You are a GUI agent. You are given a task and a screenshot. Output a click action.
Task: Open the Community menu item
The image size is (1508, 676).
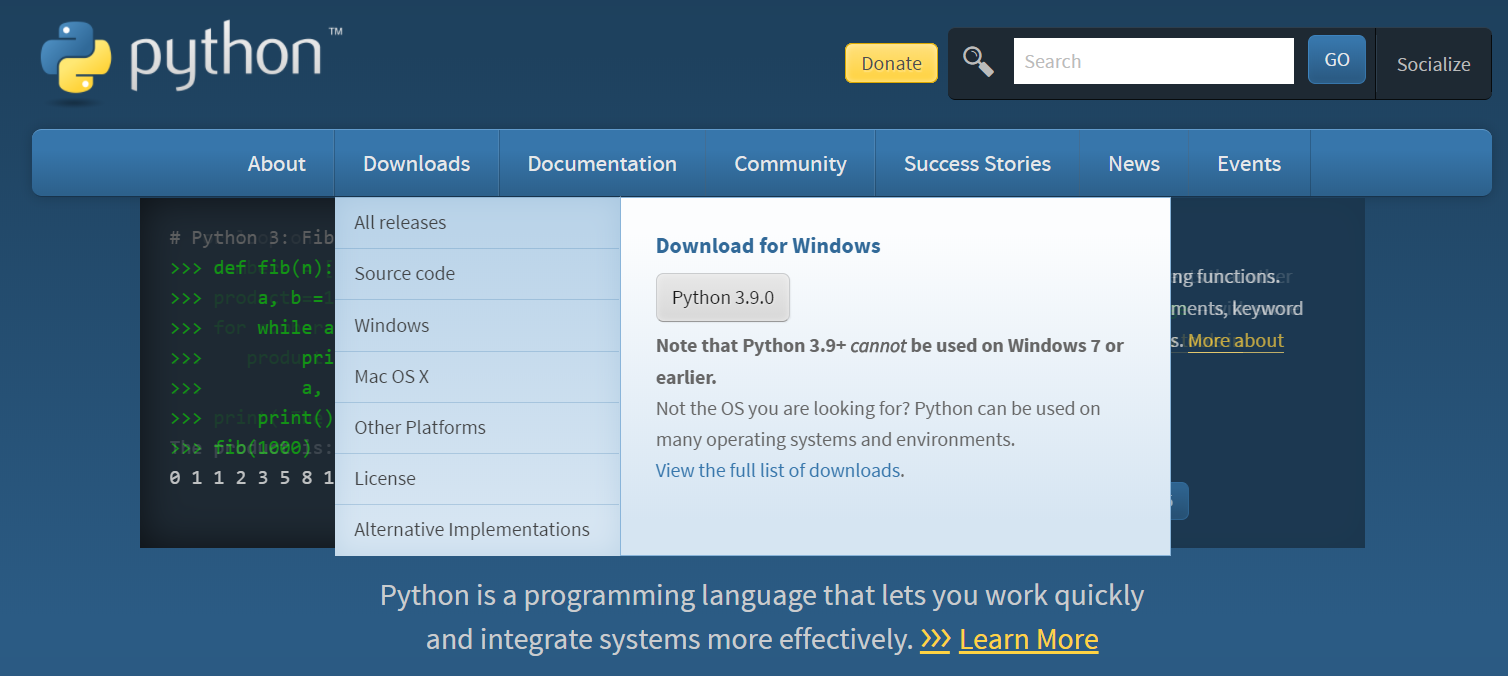pyautogui.click(x=790, y=163)
